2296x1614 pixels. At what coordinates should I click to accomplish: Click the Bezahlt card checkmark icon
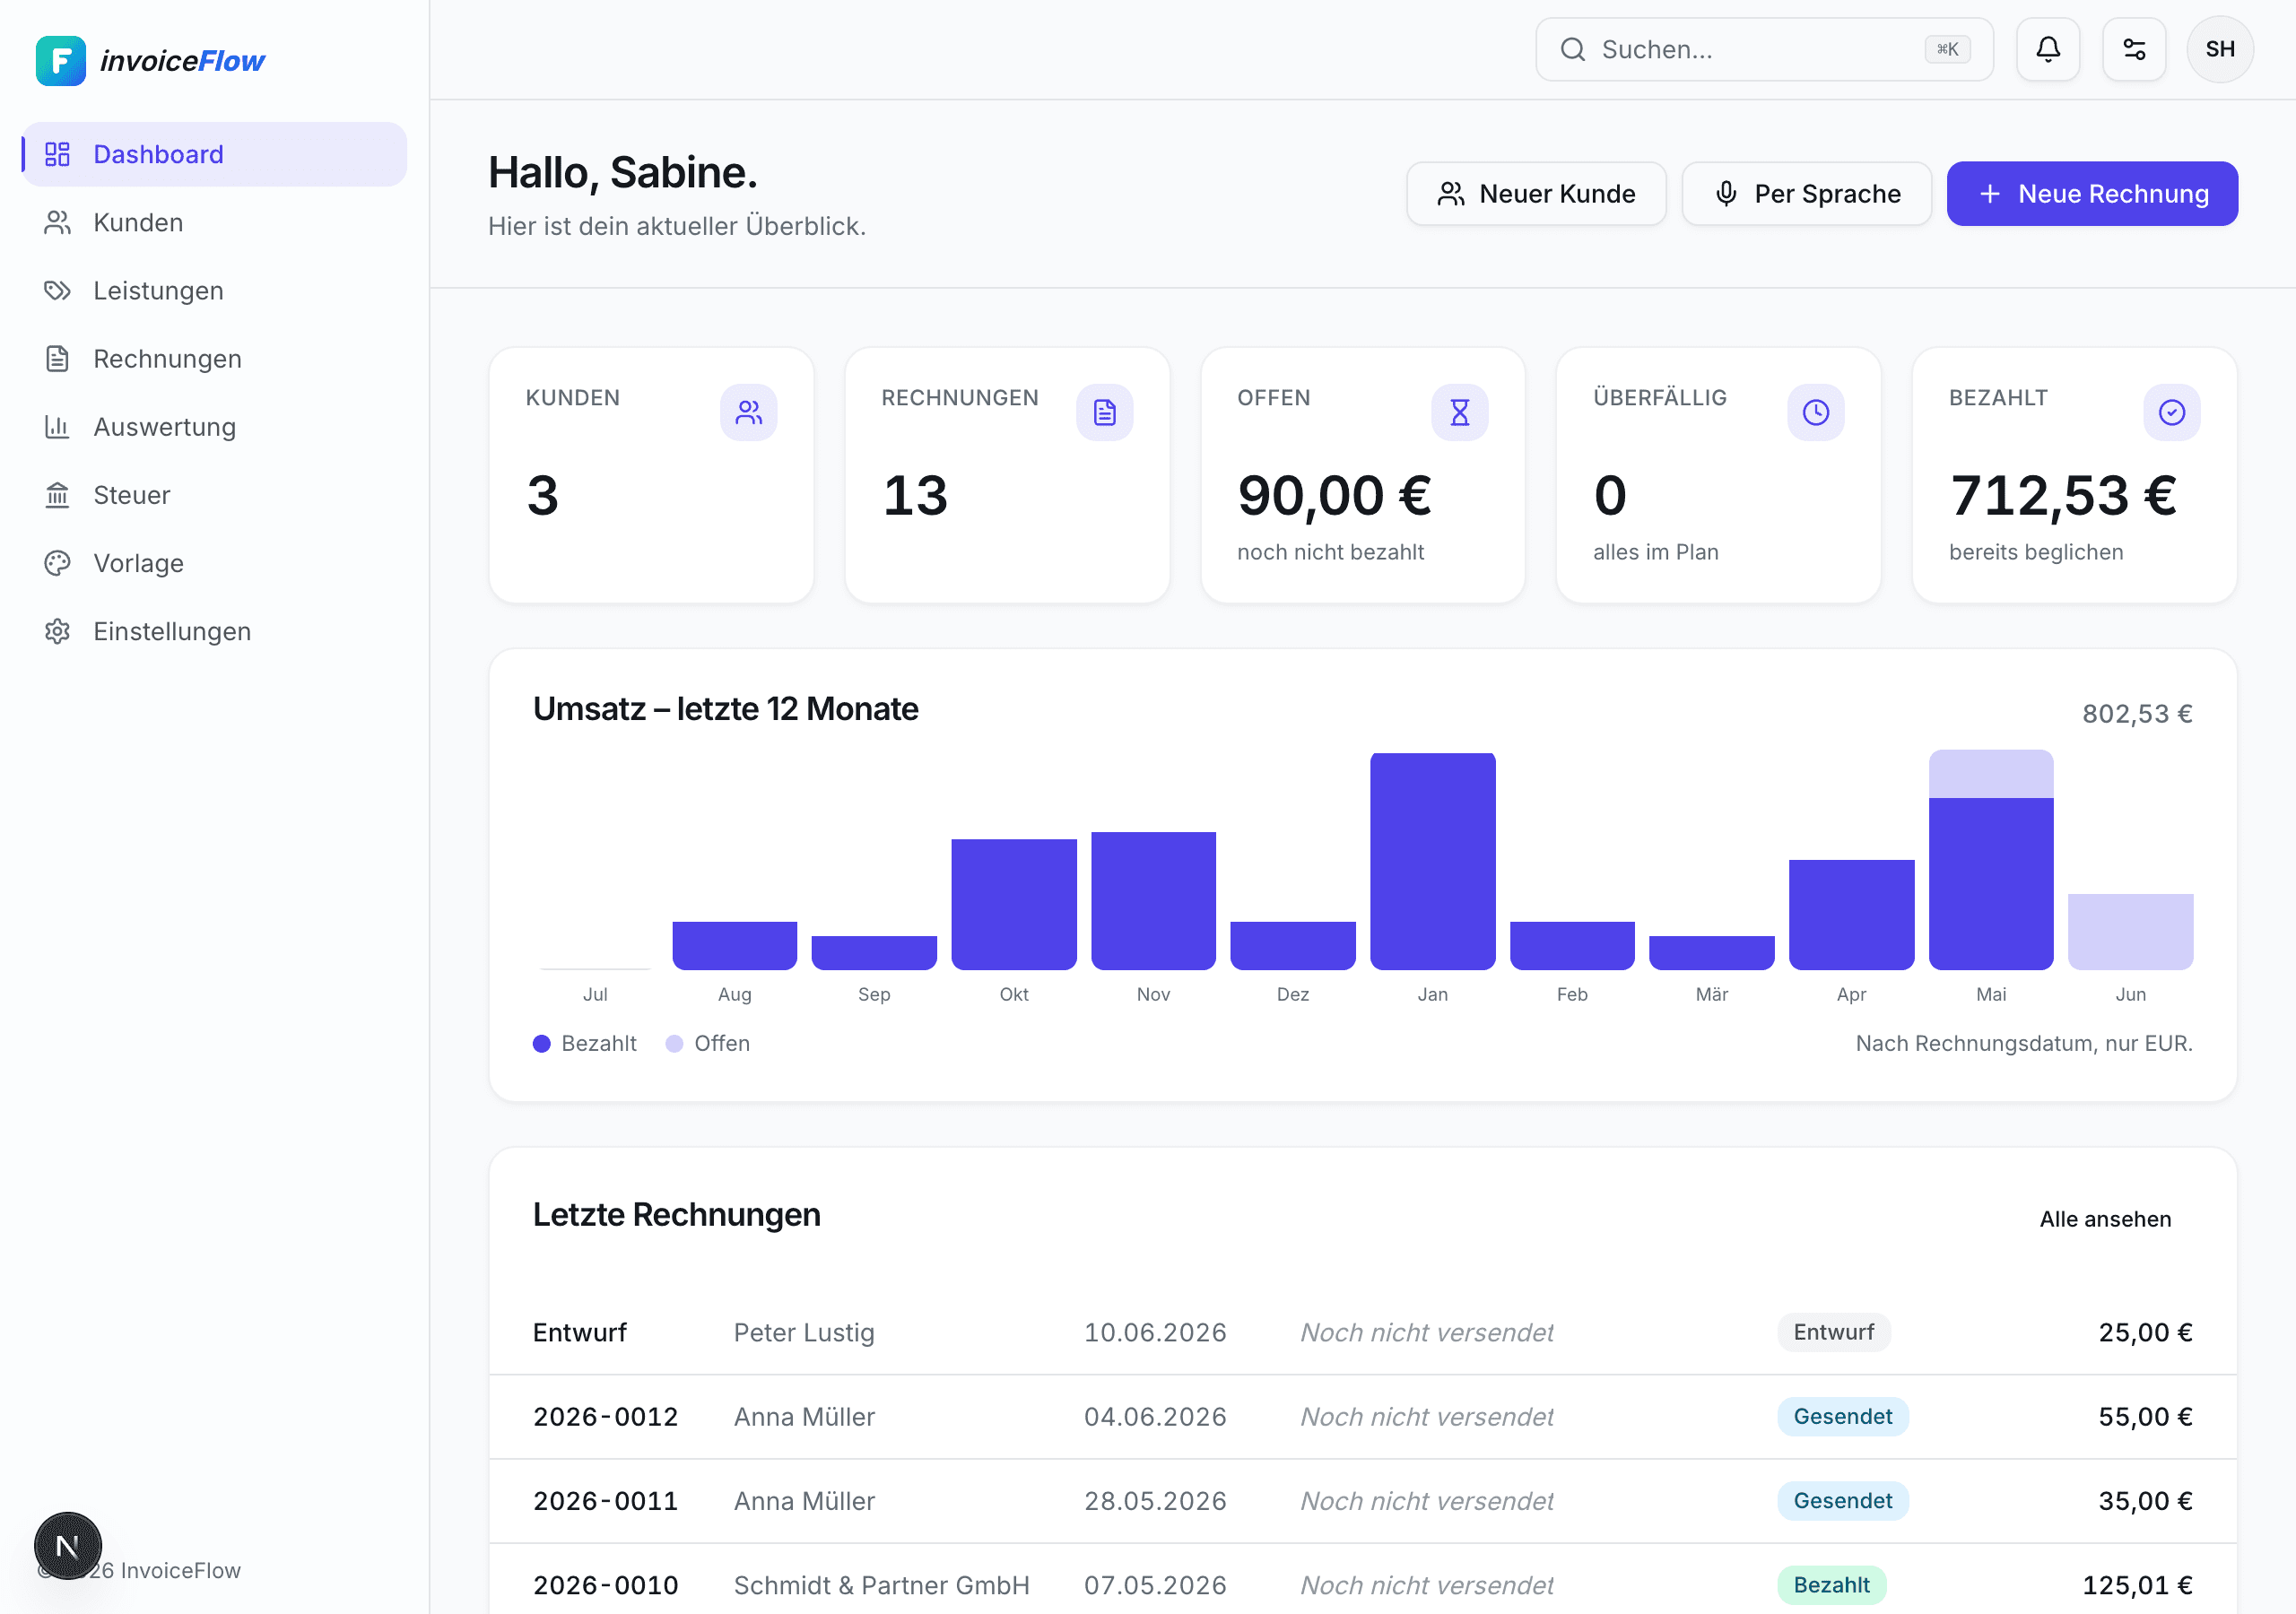click(x=2171, y=412)
